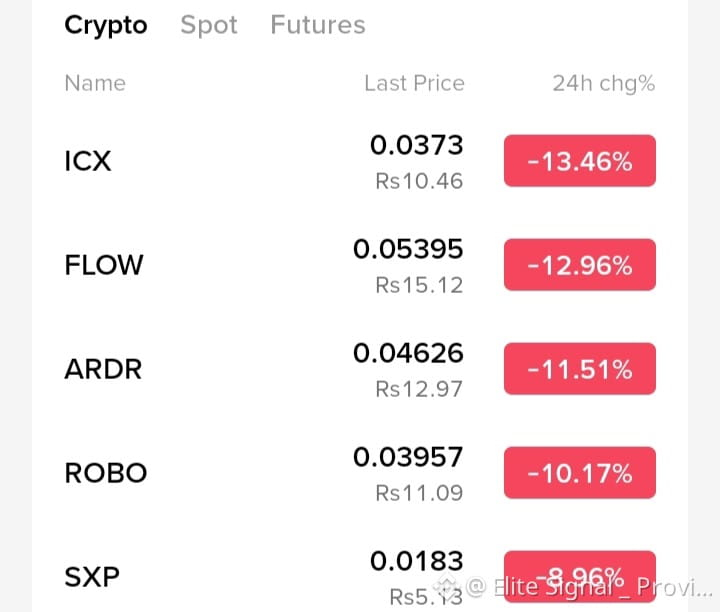Sort list by Name column header

95,83
